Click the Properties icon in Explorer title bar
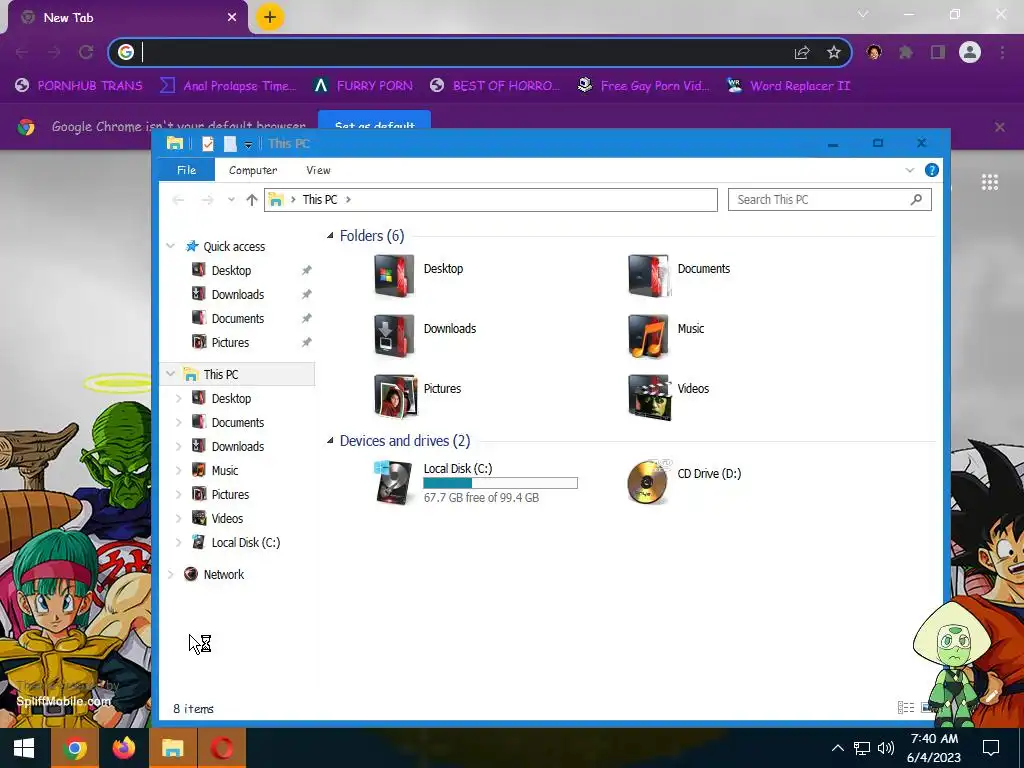Viewport: 1024px width, 768px height. (208, 143)
